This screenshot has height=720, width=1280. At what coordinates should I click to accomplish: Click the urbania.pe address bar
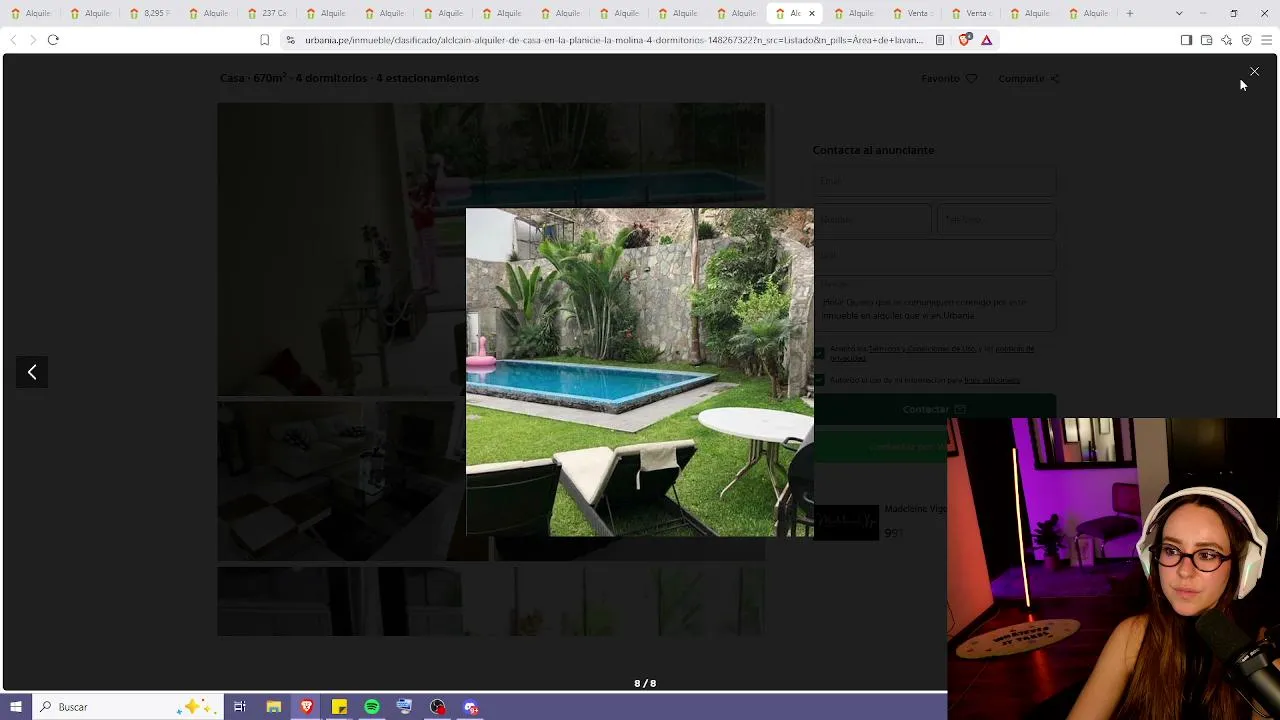click(614, 40)
